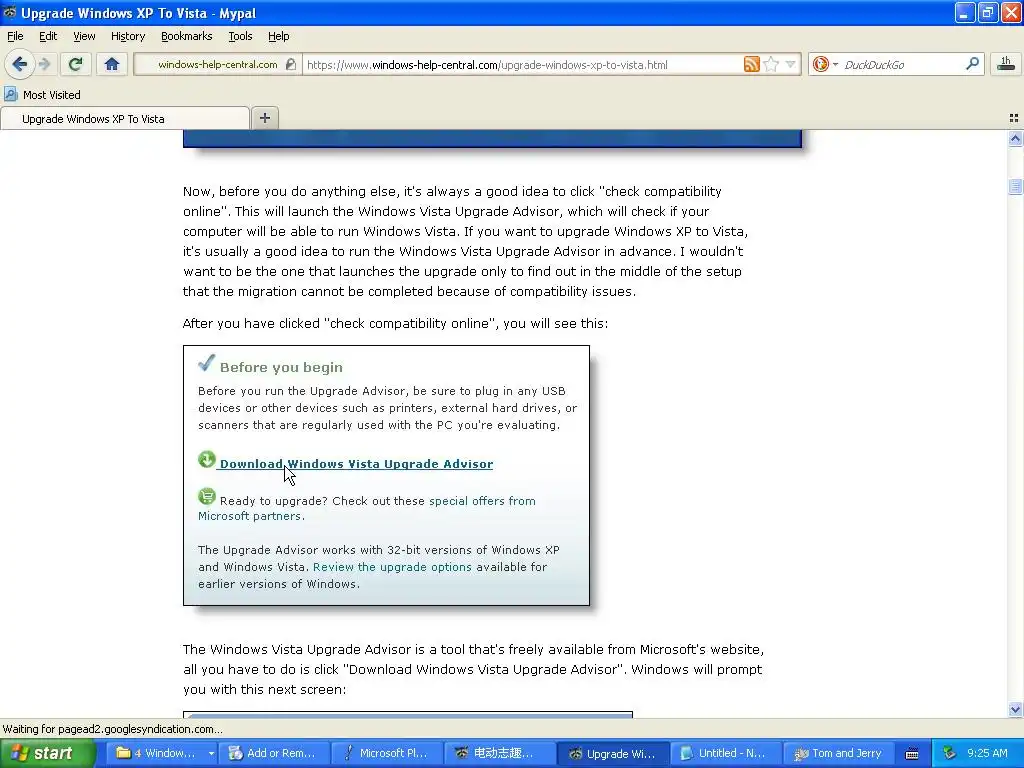Click the green download arrow icon
The width and height of the screenshot is (1024, 768).
pos(206,460)
